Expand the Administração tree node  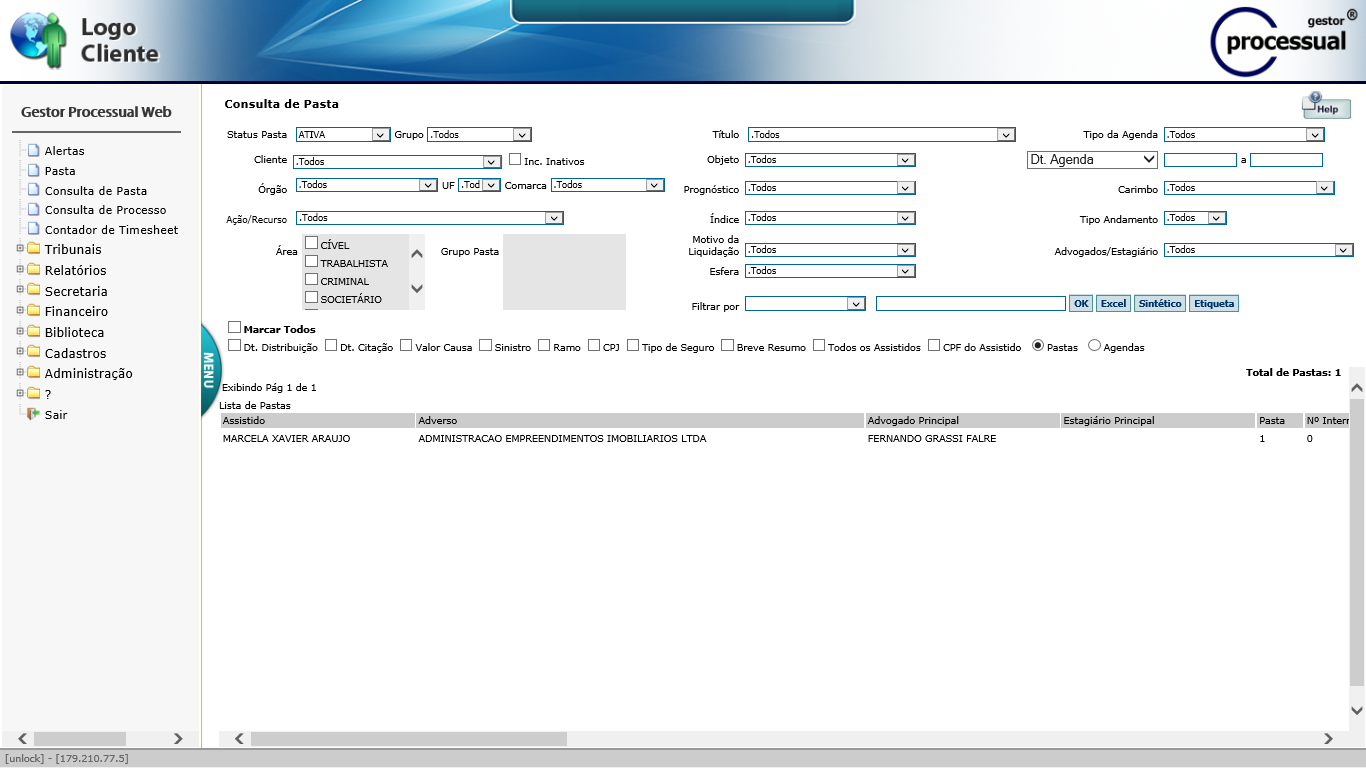click(x=20, y=373)
